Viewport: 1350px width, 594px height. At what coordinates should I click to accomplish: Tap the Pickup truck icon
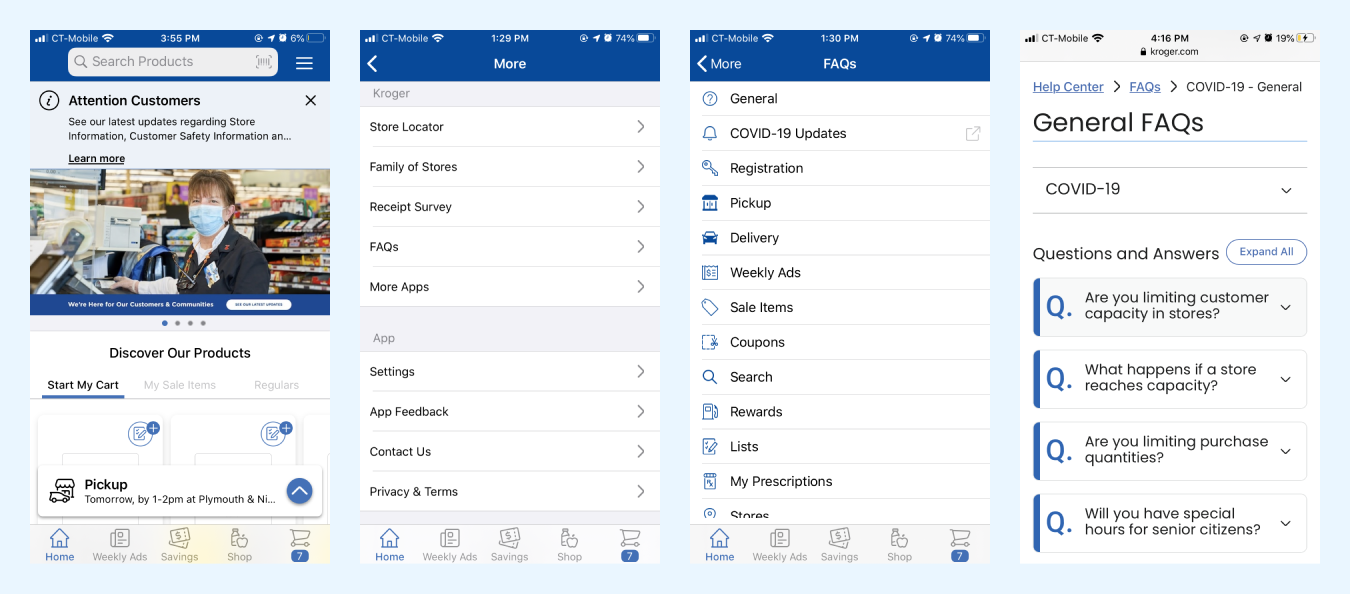[x=62, y=491]
